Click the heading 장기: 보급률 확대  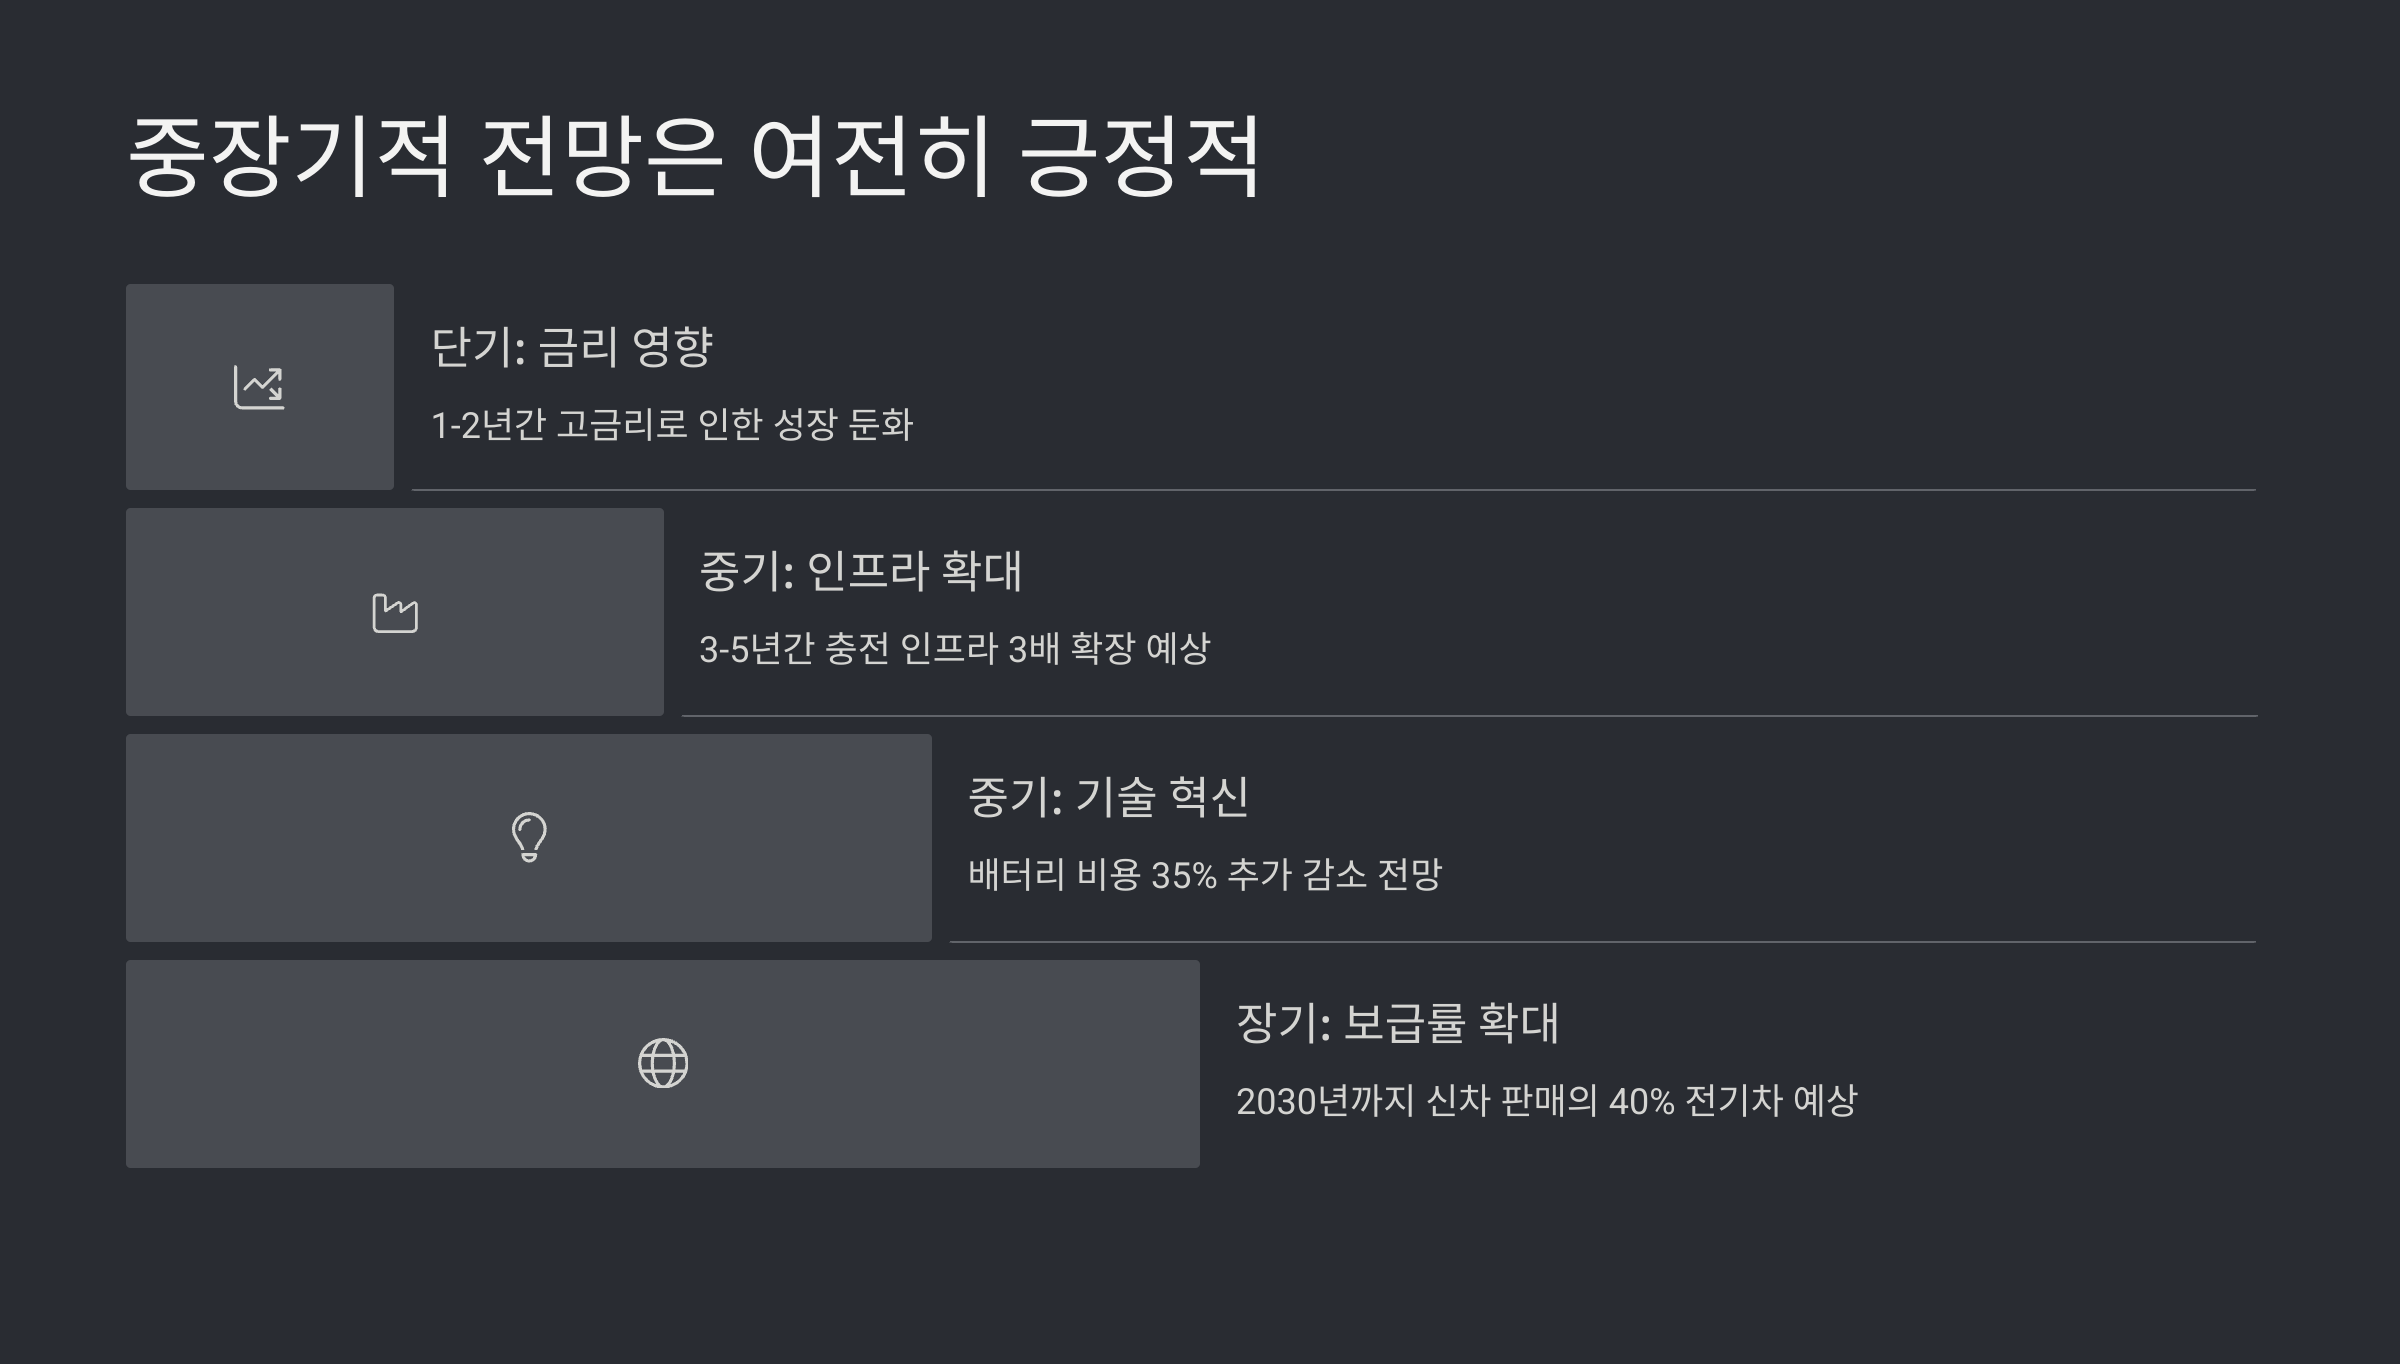1398,1023
